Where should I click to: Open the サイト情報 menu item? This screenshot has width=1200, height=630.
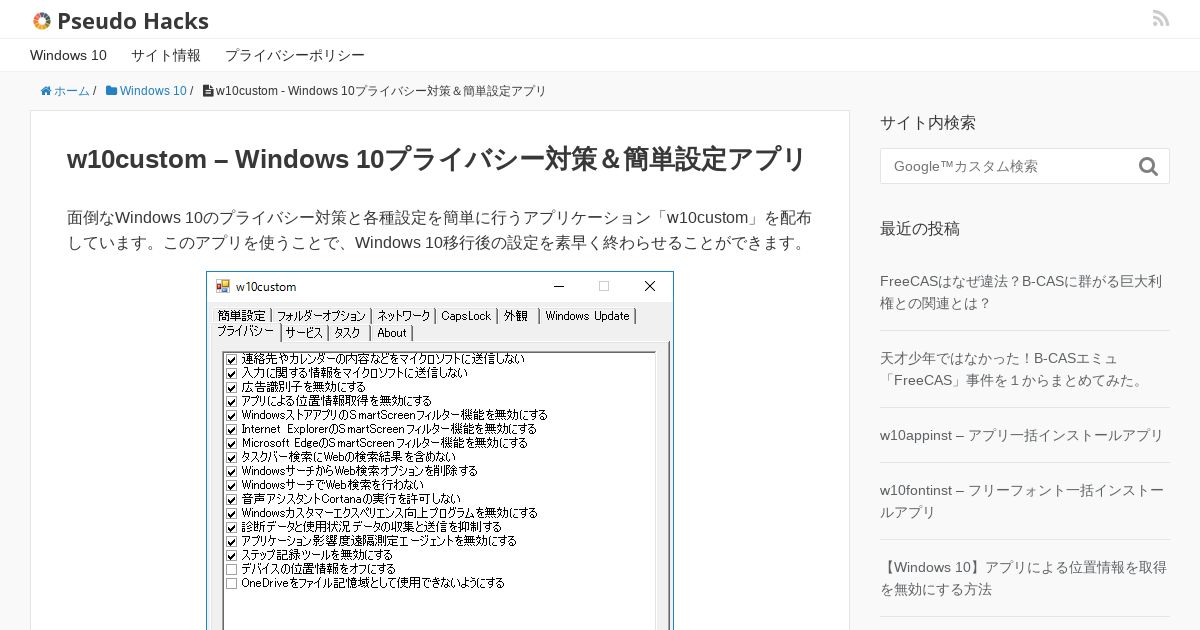click(x=166, y=55)
